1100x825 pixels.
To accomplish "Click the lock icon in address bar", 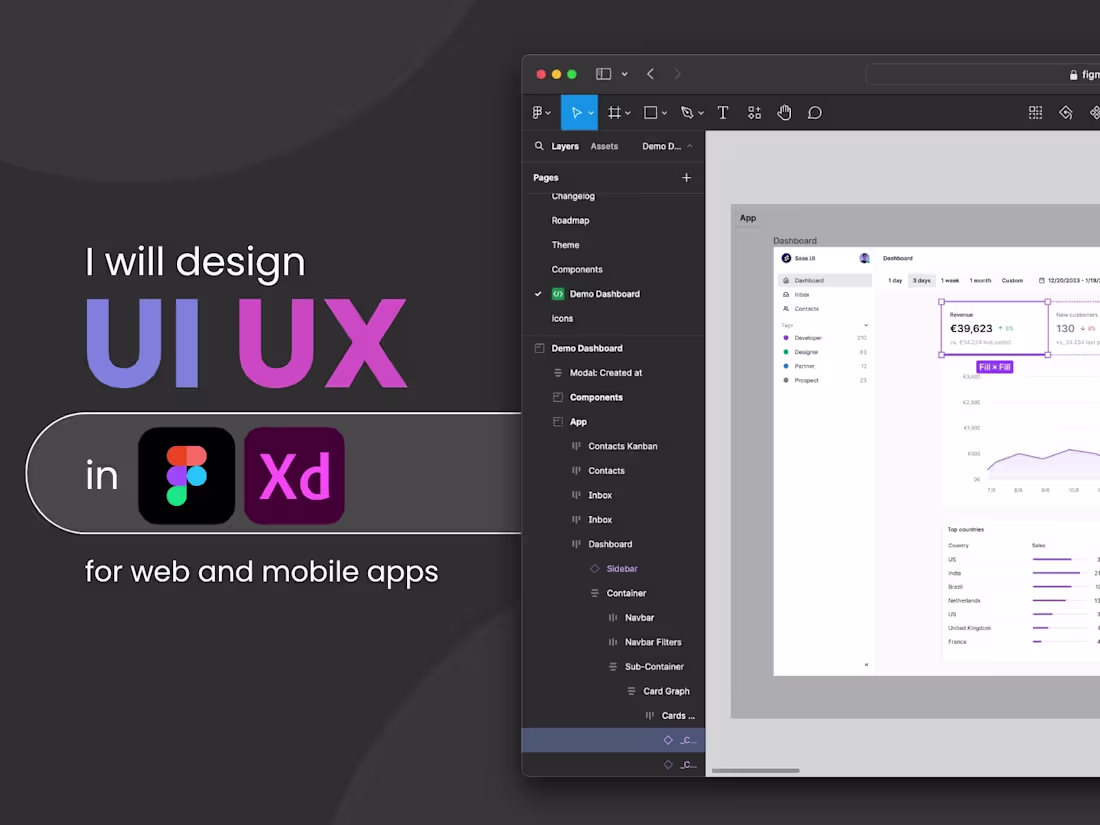I will point(1073,75).
